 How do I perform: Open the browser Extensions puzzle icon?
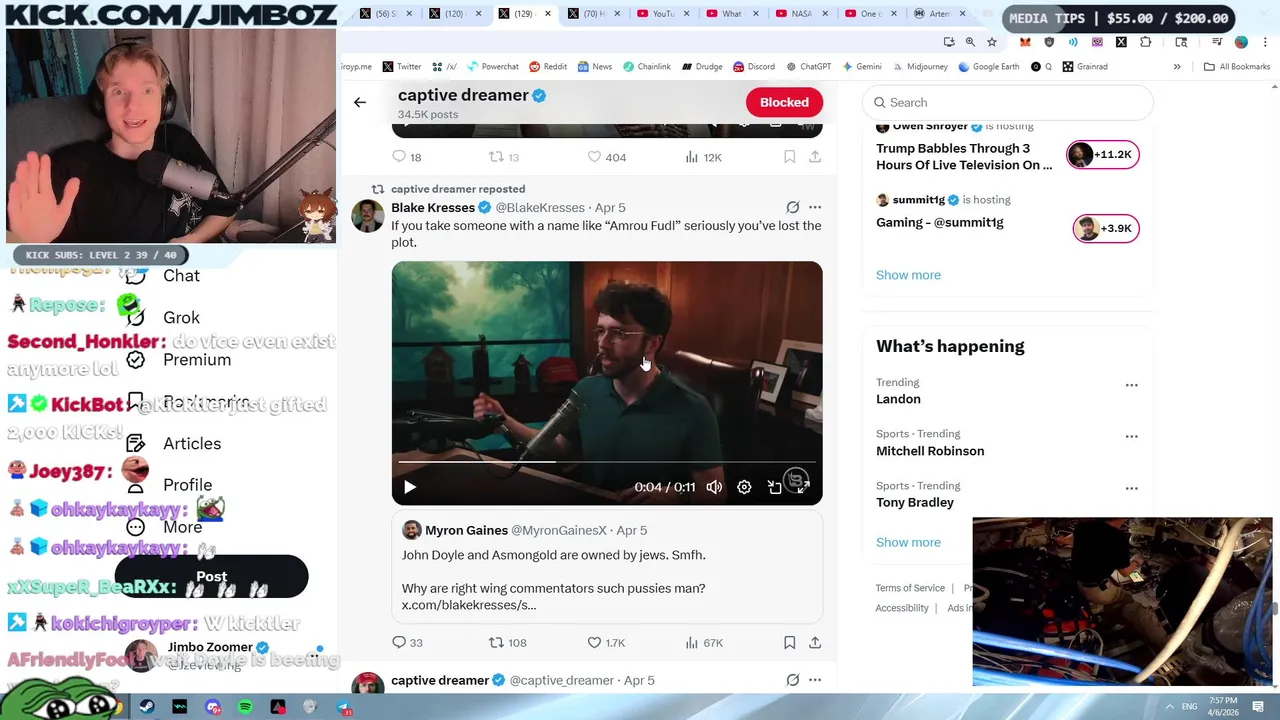1145,42
